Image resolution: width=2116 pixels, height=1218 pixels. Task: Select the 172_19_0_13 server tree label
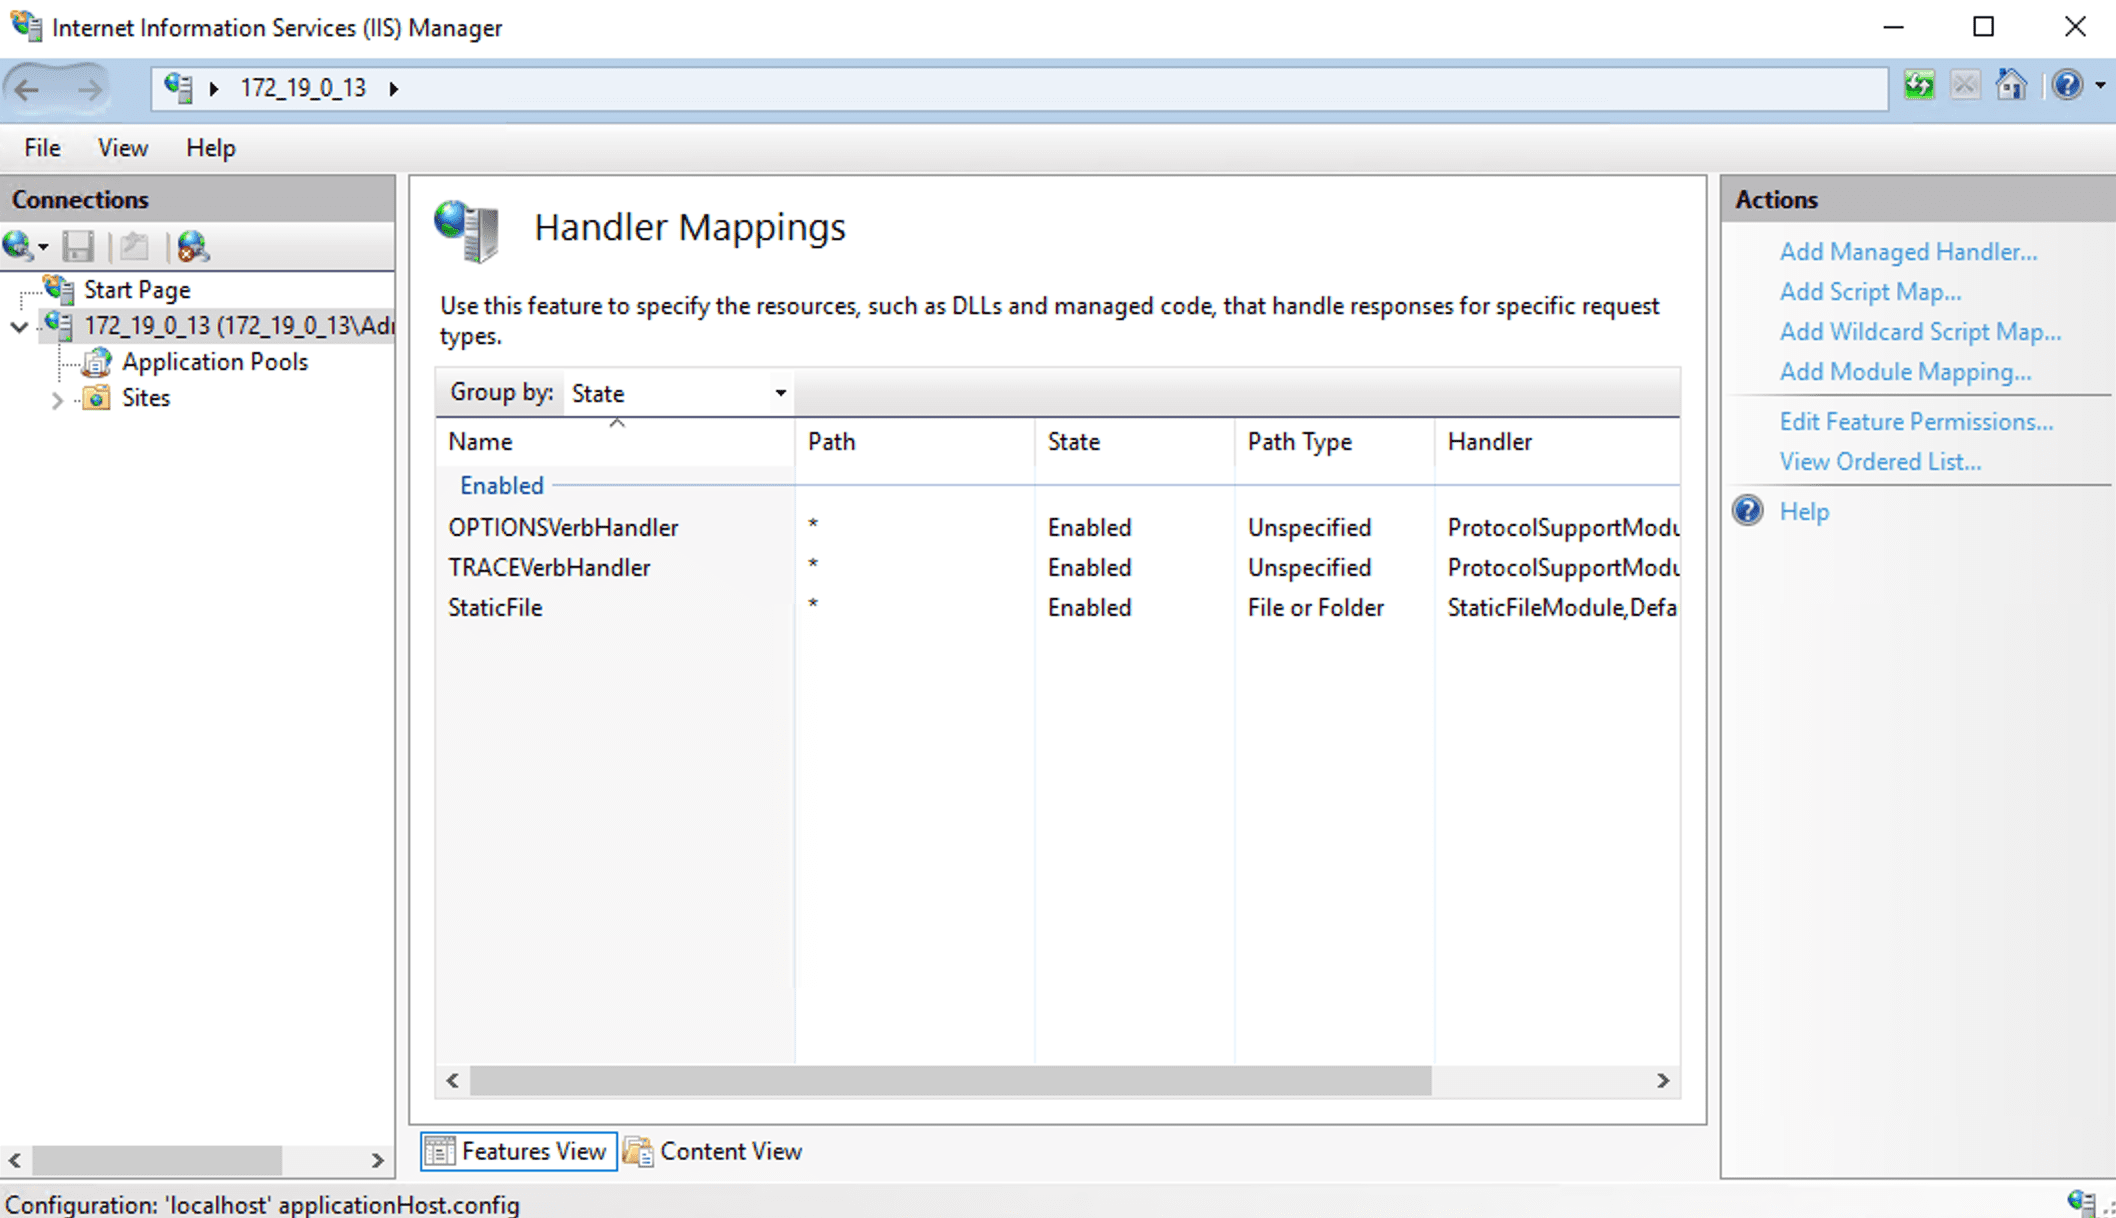239,326
